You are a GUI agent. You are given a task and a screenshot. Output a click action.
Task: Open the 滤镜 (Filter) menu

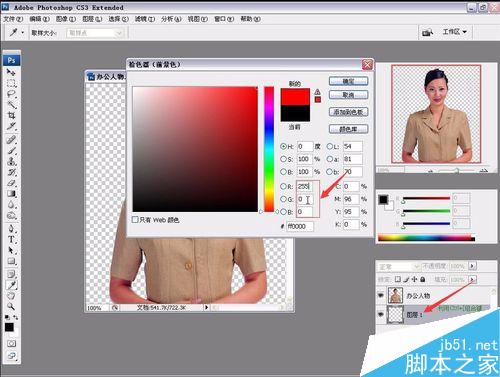145,19
